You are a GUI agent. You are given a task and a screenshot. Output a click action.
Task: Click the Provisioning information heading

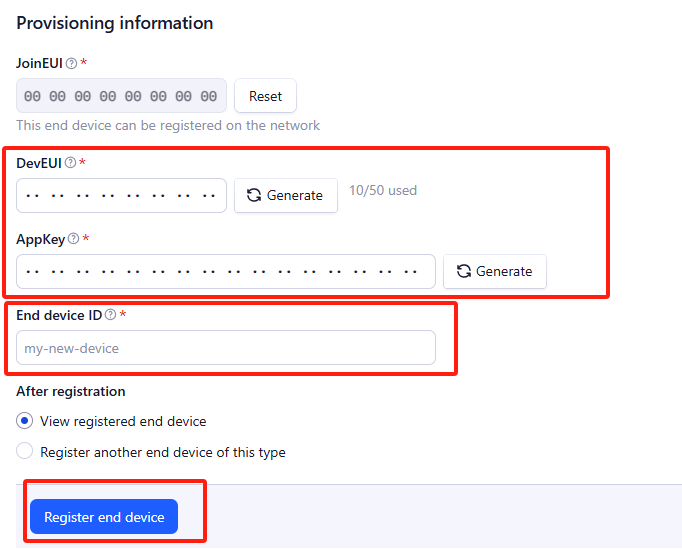click(x=115, y=23)
